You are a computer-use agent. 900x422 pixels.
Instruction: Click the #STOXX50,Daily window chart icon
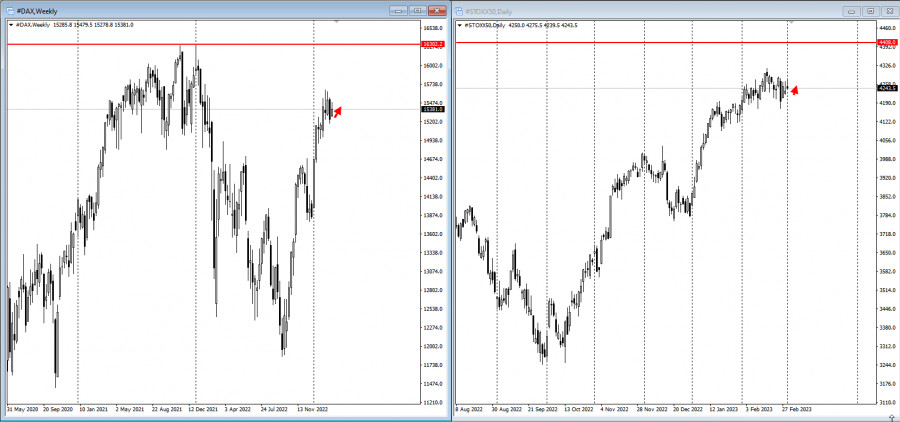tap(460, 11)
